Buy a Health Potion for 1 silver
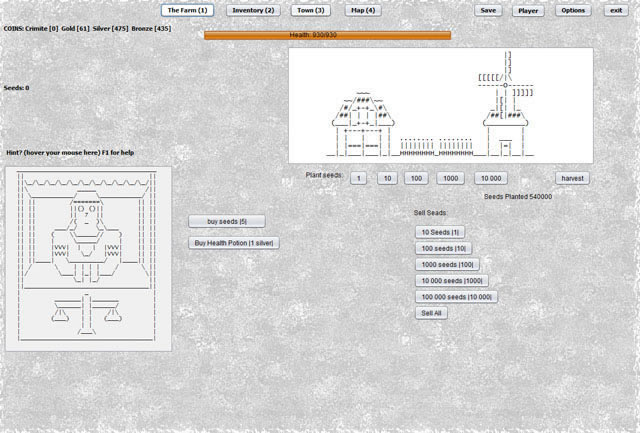This screenshot has width=640, height=433. (x=235, y=243)
